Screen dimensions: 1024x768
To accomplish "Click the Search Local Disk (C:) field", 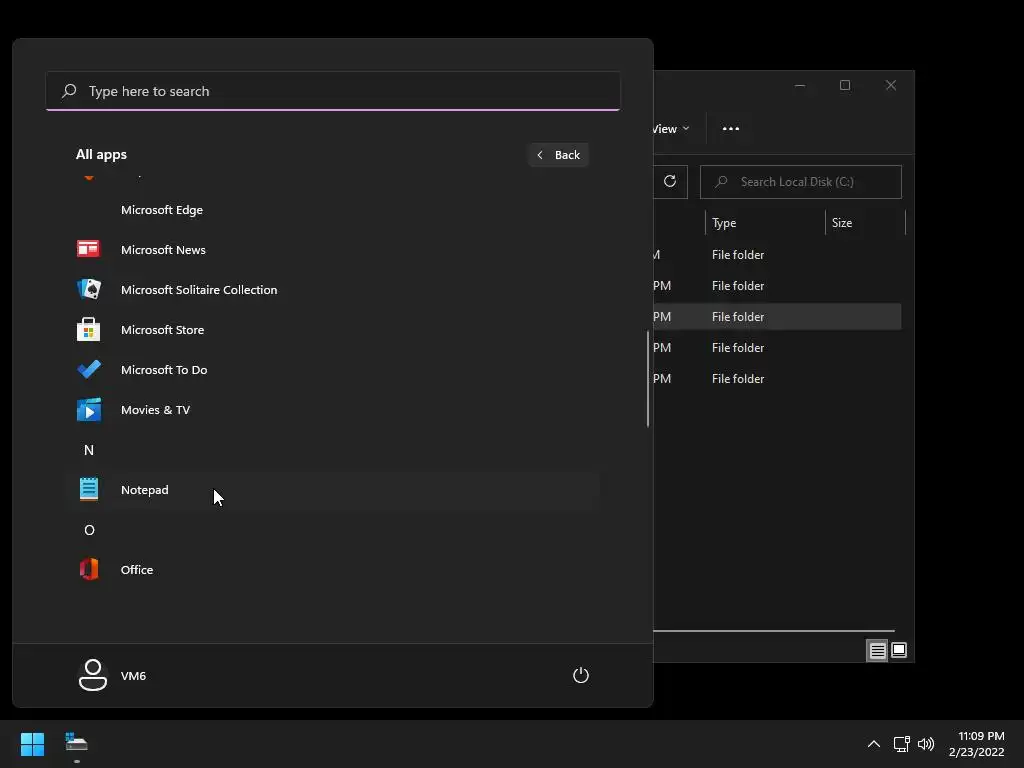I will point(801,182).
